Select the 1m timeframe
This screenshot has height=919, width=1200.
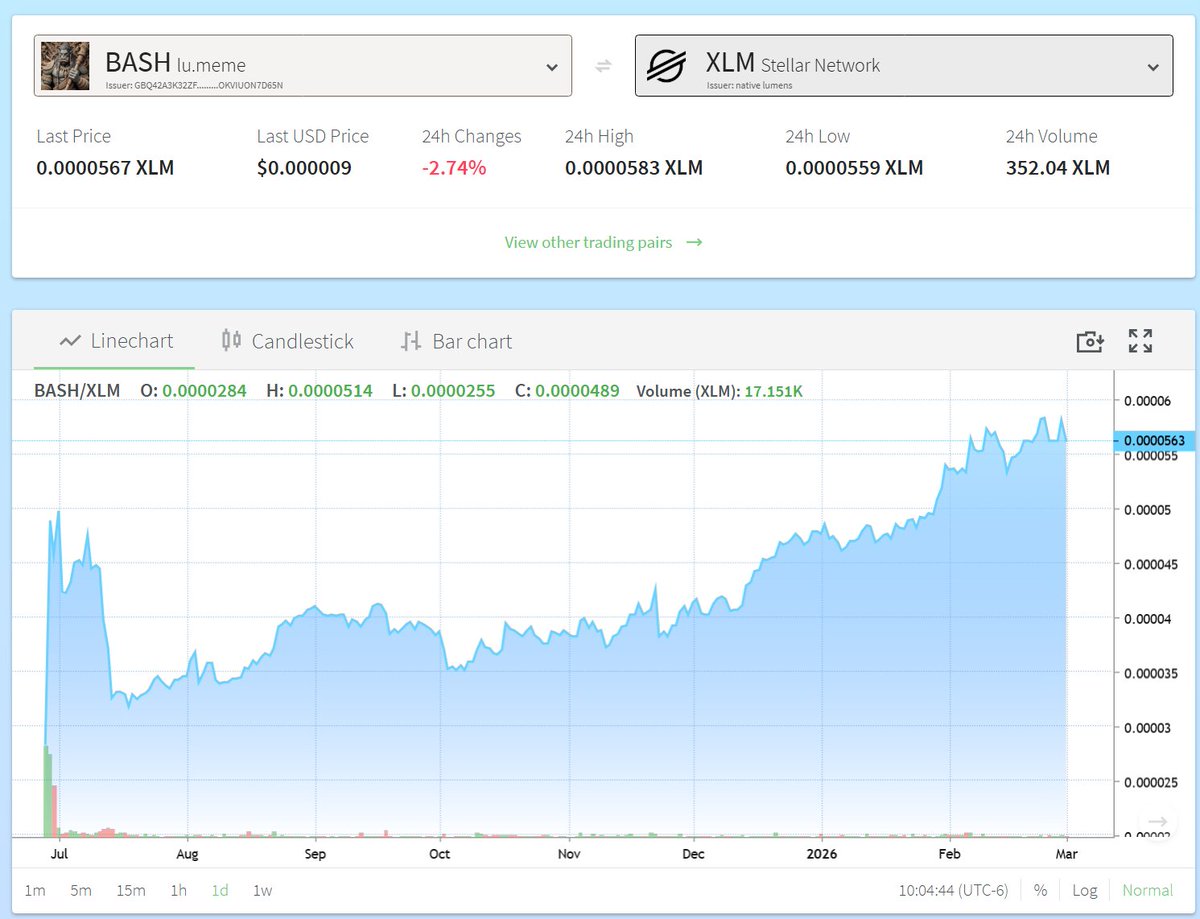tap(35, 890)
